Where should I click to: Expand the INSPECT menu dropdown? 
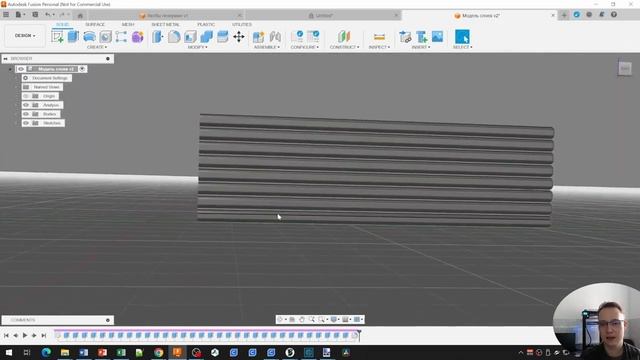(379, 47)
